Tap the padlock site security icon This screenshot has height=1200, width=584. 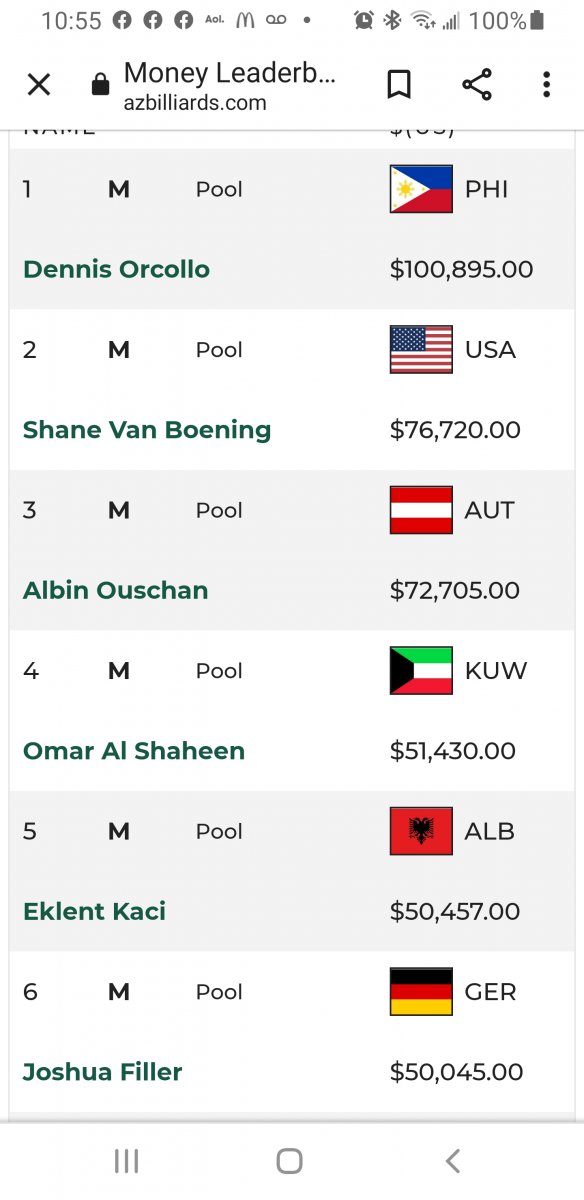click(100, 85)
